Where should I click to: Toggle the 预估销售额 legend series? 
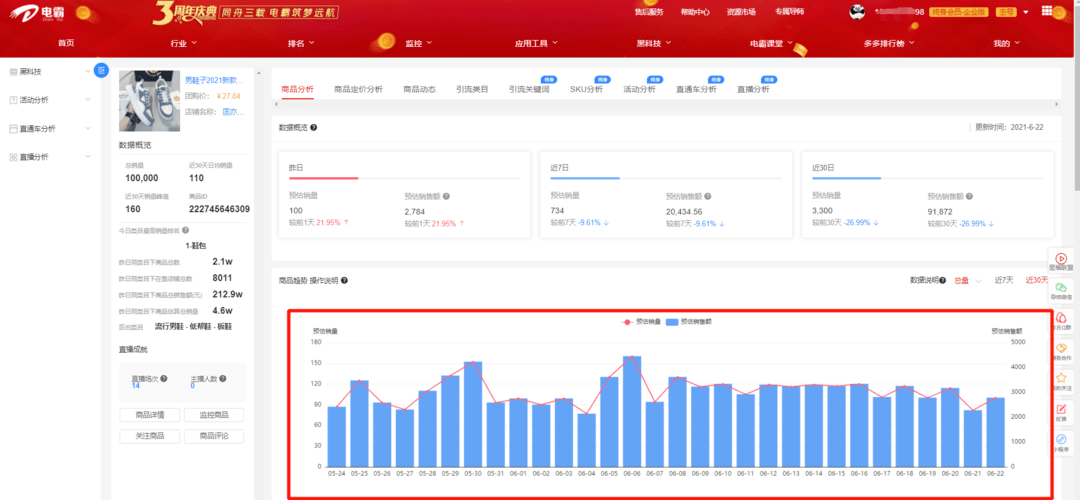coord(689,321)
